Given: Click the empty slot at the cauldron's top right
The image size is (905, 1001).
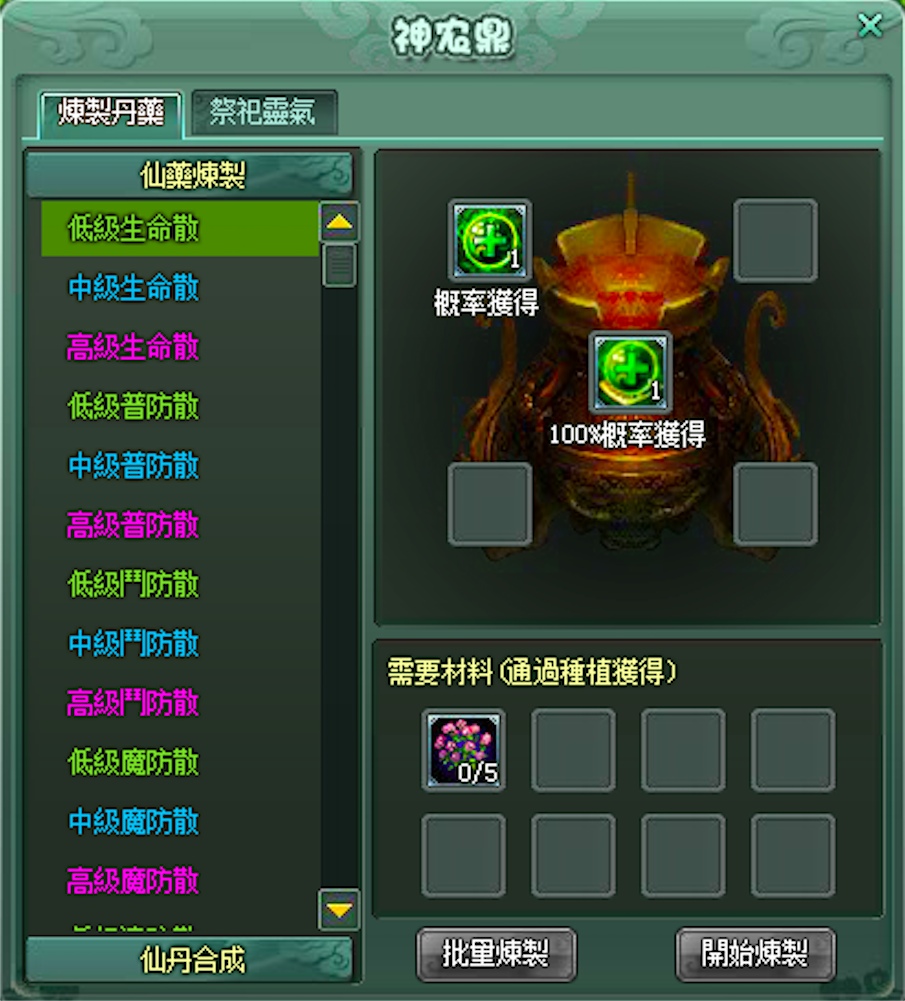Looking at the screenshot, I should [775, 240].
